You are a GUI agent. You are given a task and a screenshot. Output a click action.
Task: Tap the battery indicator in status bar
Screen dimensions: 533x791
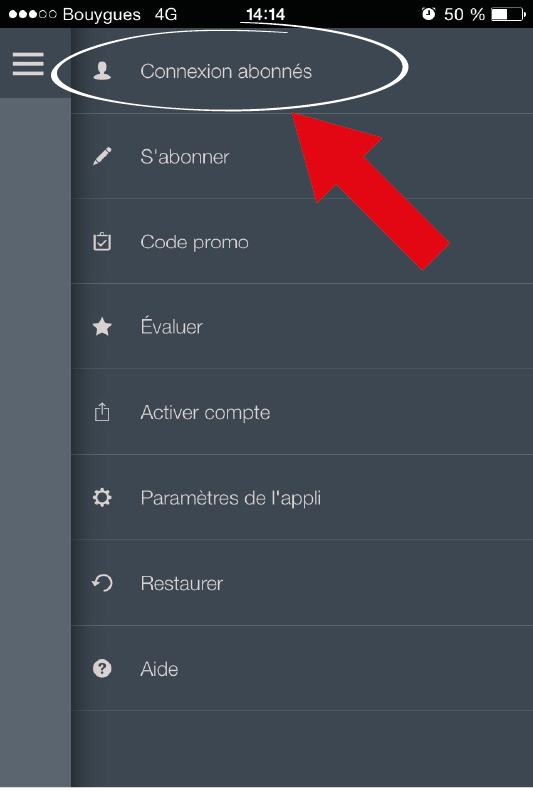coord(508,14)
